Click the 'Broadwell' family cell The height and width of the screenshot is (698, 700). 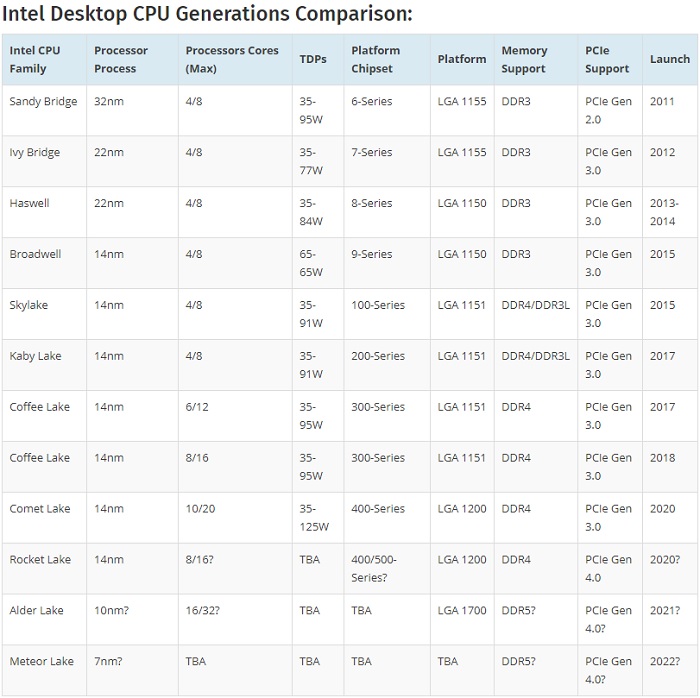(x=35, y=254)
